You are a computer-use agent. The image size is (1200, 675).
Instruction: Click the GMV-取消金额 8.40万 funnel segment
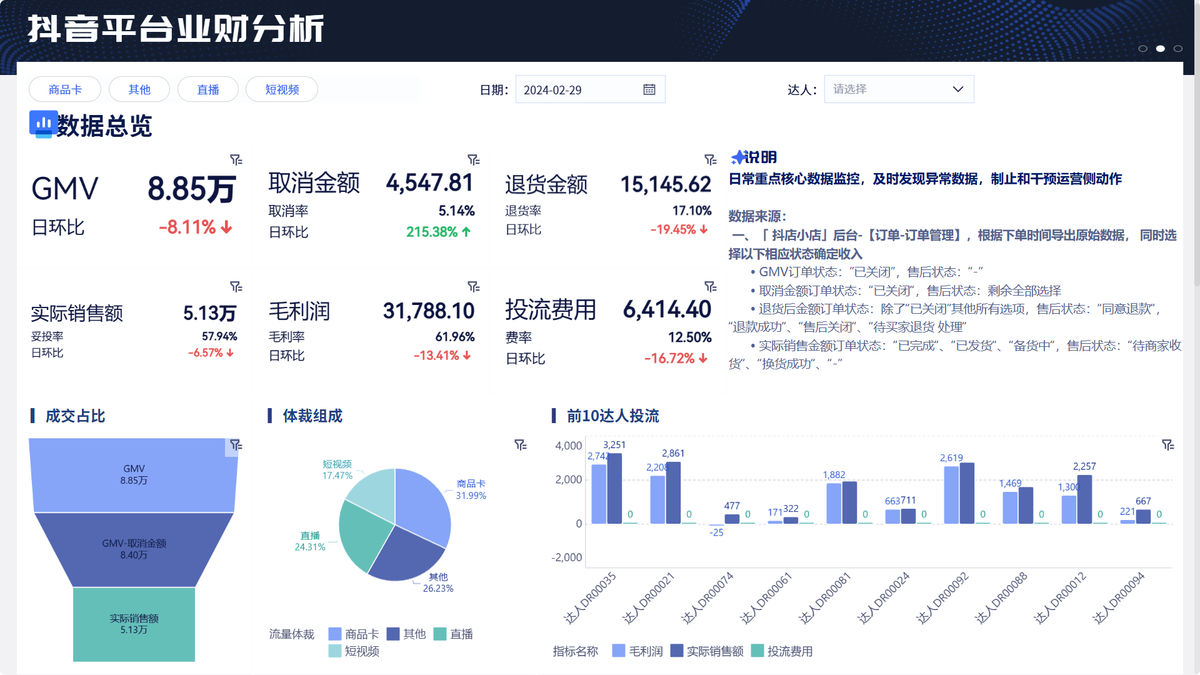[x=134, y=548]
